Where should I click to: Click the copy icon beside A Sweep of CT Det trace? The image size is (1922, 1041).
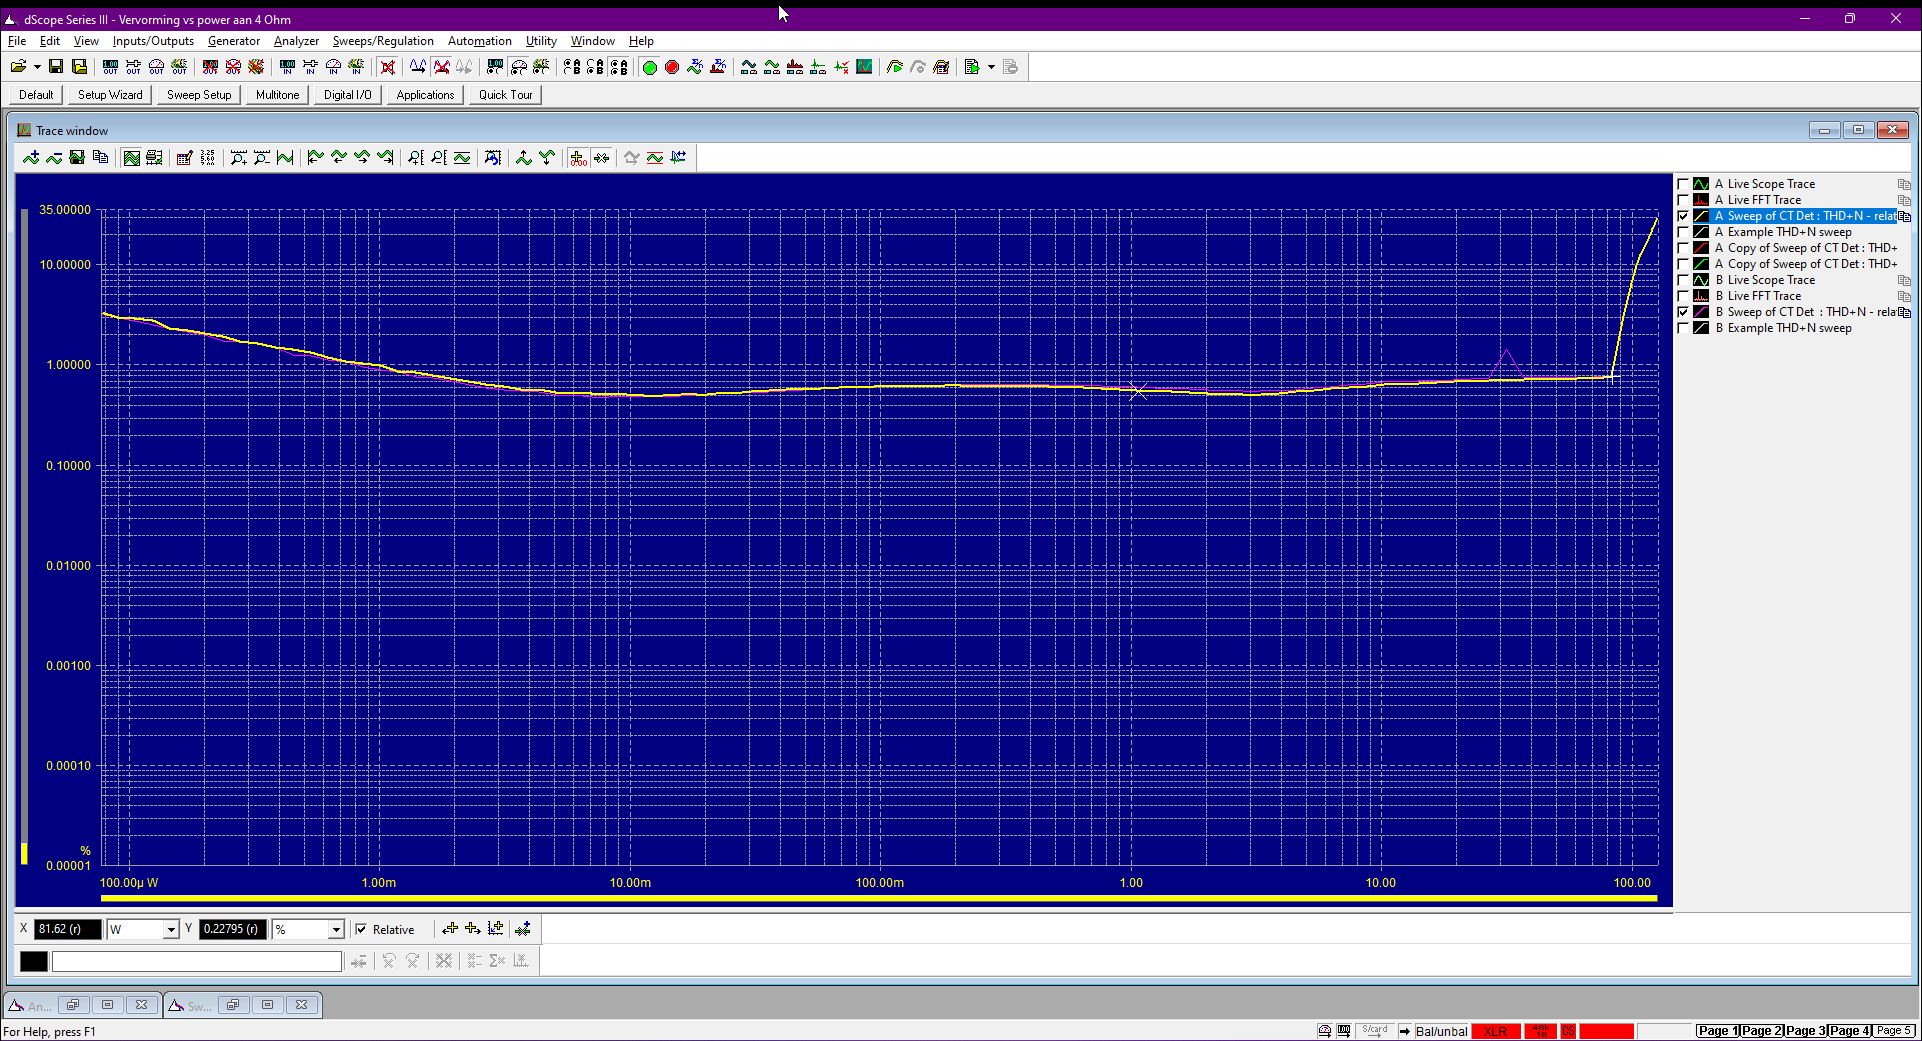tap(1904, 216)
